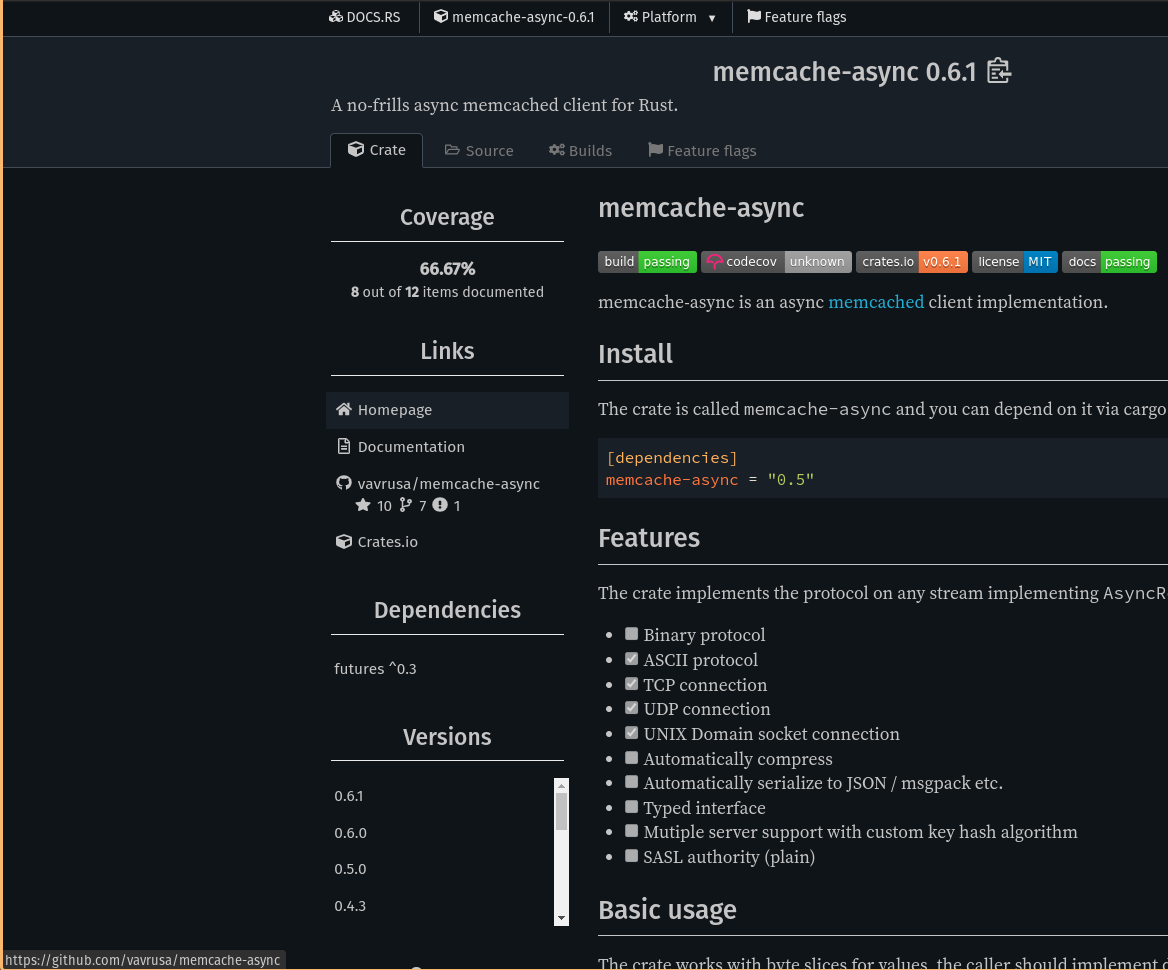The image size is (1168, 970).
Task: Open the Documentation link
Action: [448, 447]
